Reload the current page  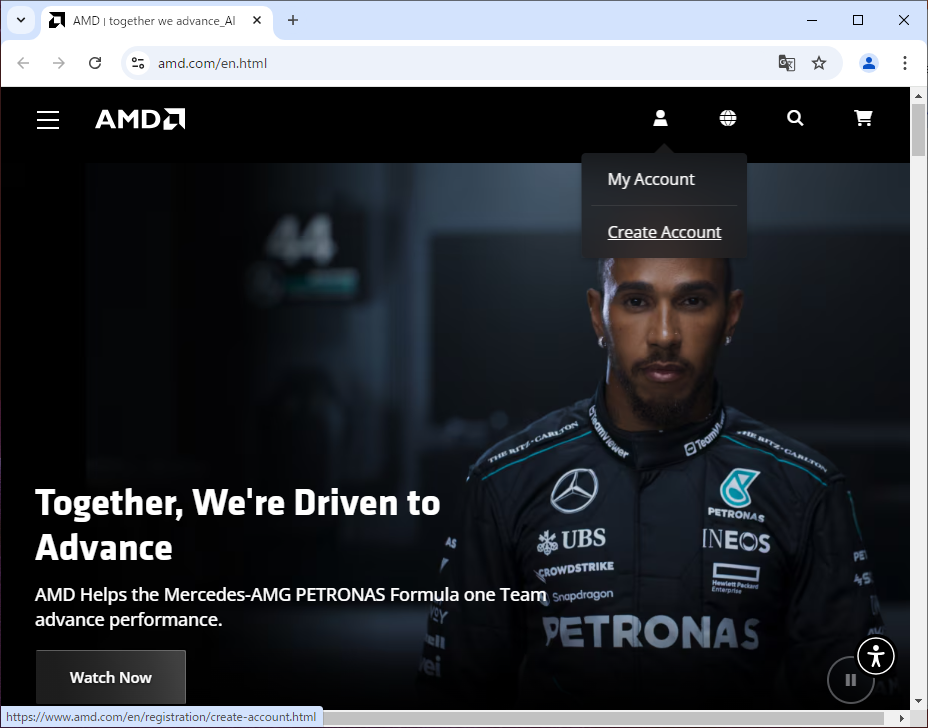[x=95, y=63]
